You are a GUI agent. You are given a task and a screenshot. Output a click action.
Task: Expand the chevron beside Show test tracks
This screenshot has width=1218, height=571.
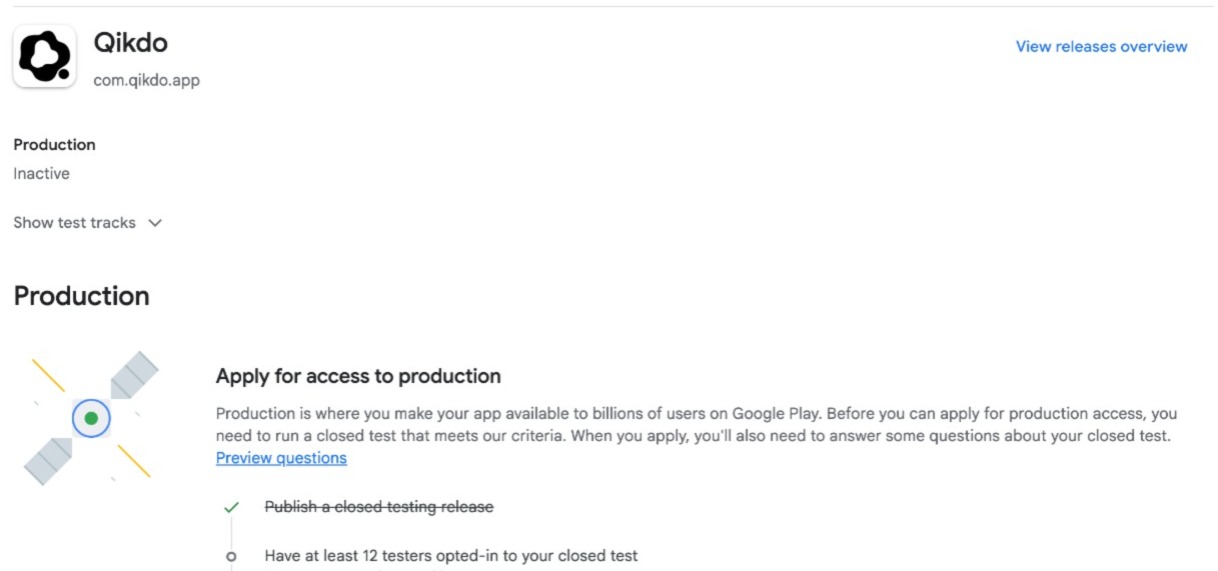pos(155,223)
